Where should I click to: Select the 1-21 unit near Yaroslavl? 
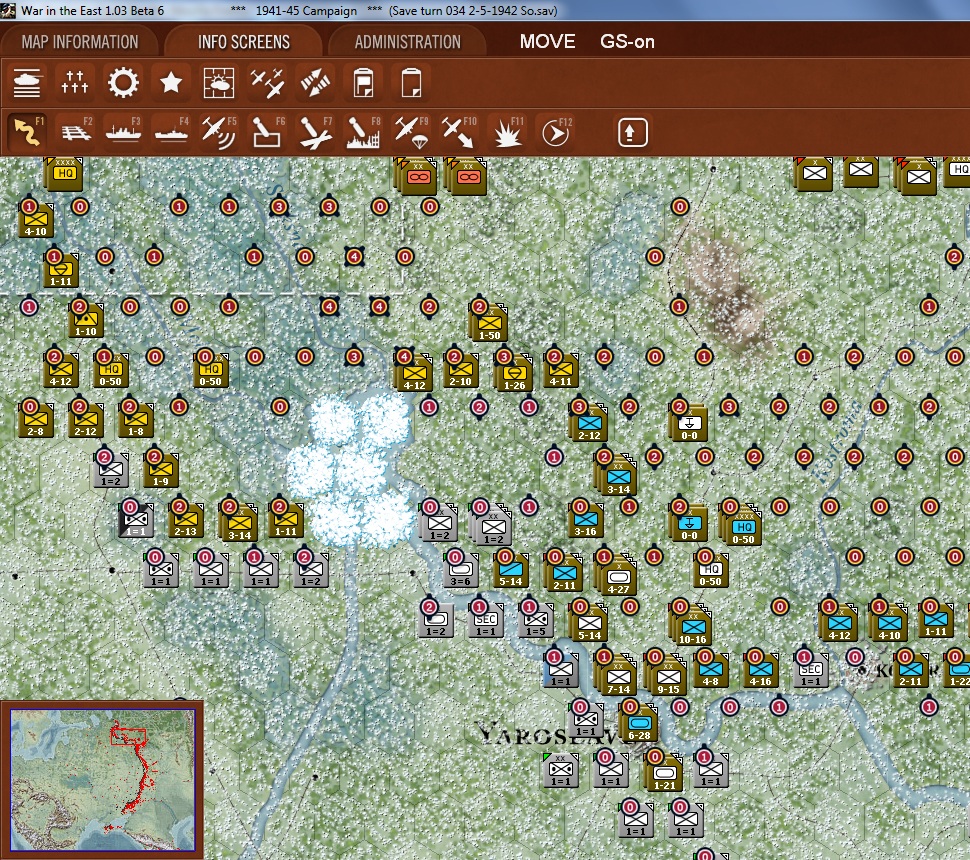664,773
